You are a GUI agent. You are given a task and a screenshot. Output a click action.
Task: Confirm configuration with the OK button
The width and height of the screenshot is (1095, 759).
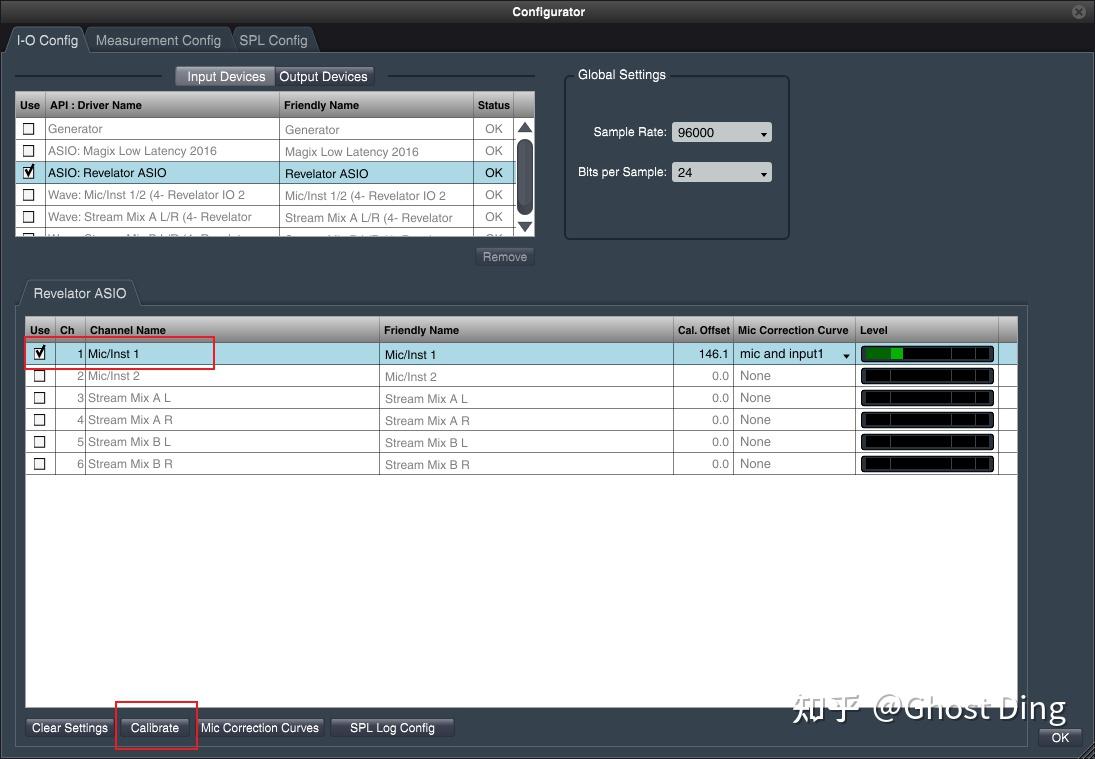[1059, 737]
